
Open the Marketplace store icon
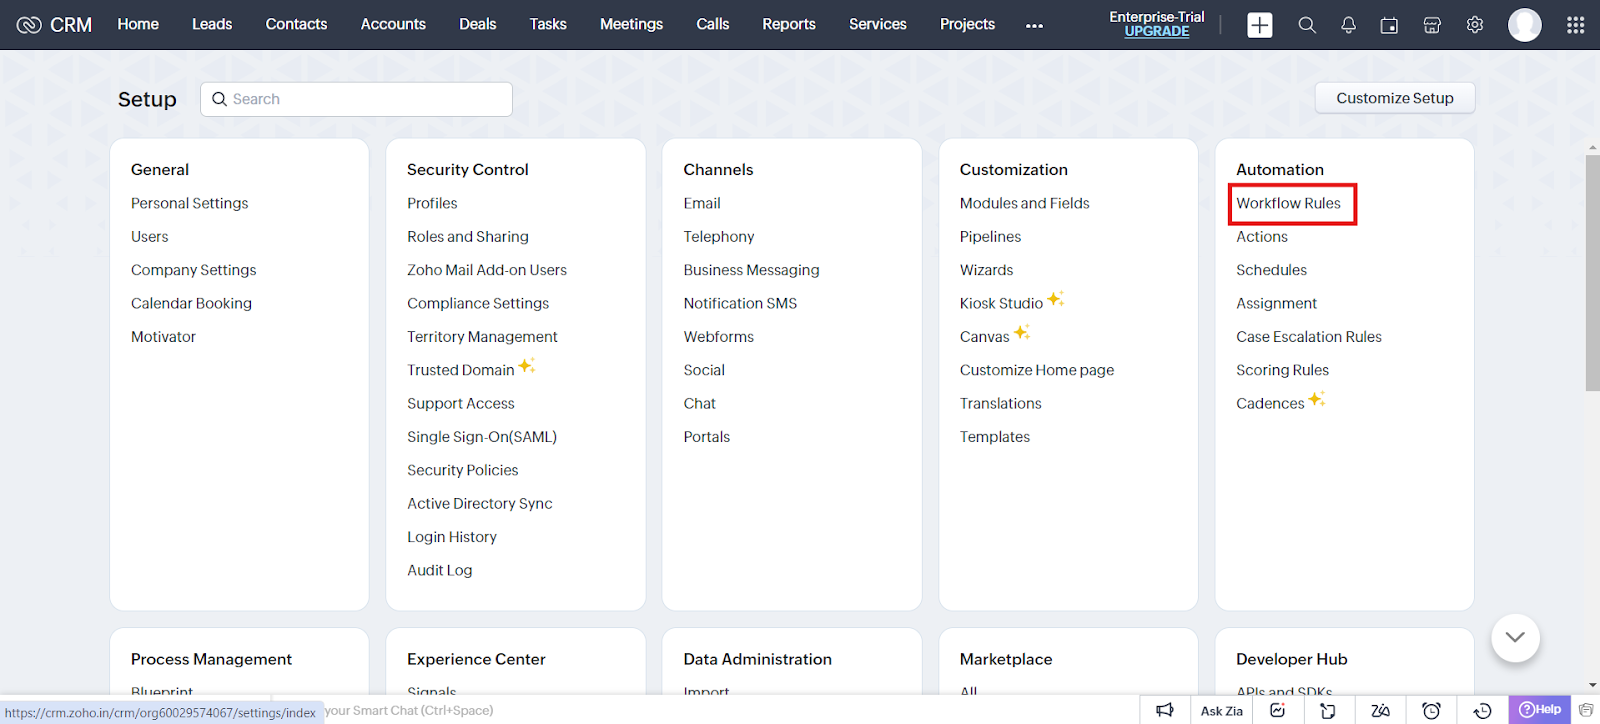(x=1432, y=25)
